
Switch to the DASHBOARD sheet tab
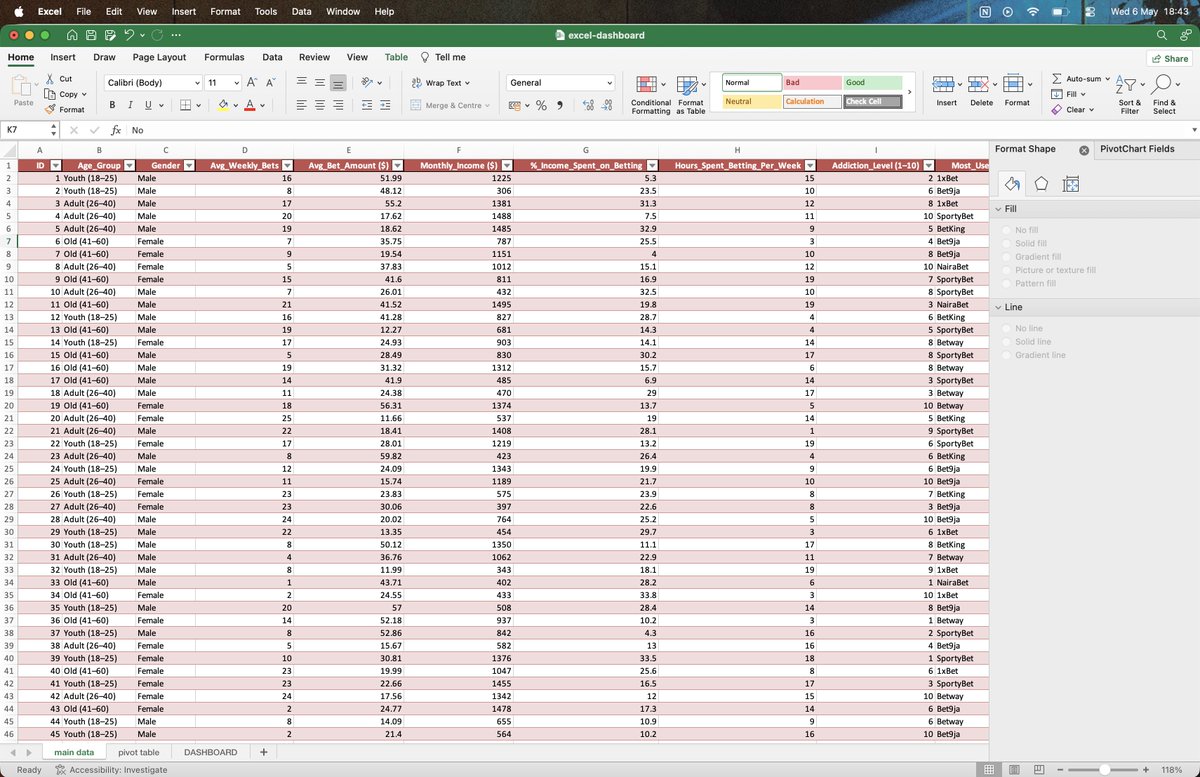(211, 752)
